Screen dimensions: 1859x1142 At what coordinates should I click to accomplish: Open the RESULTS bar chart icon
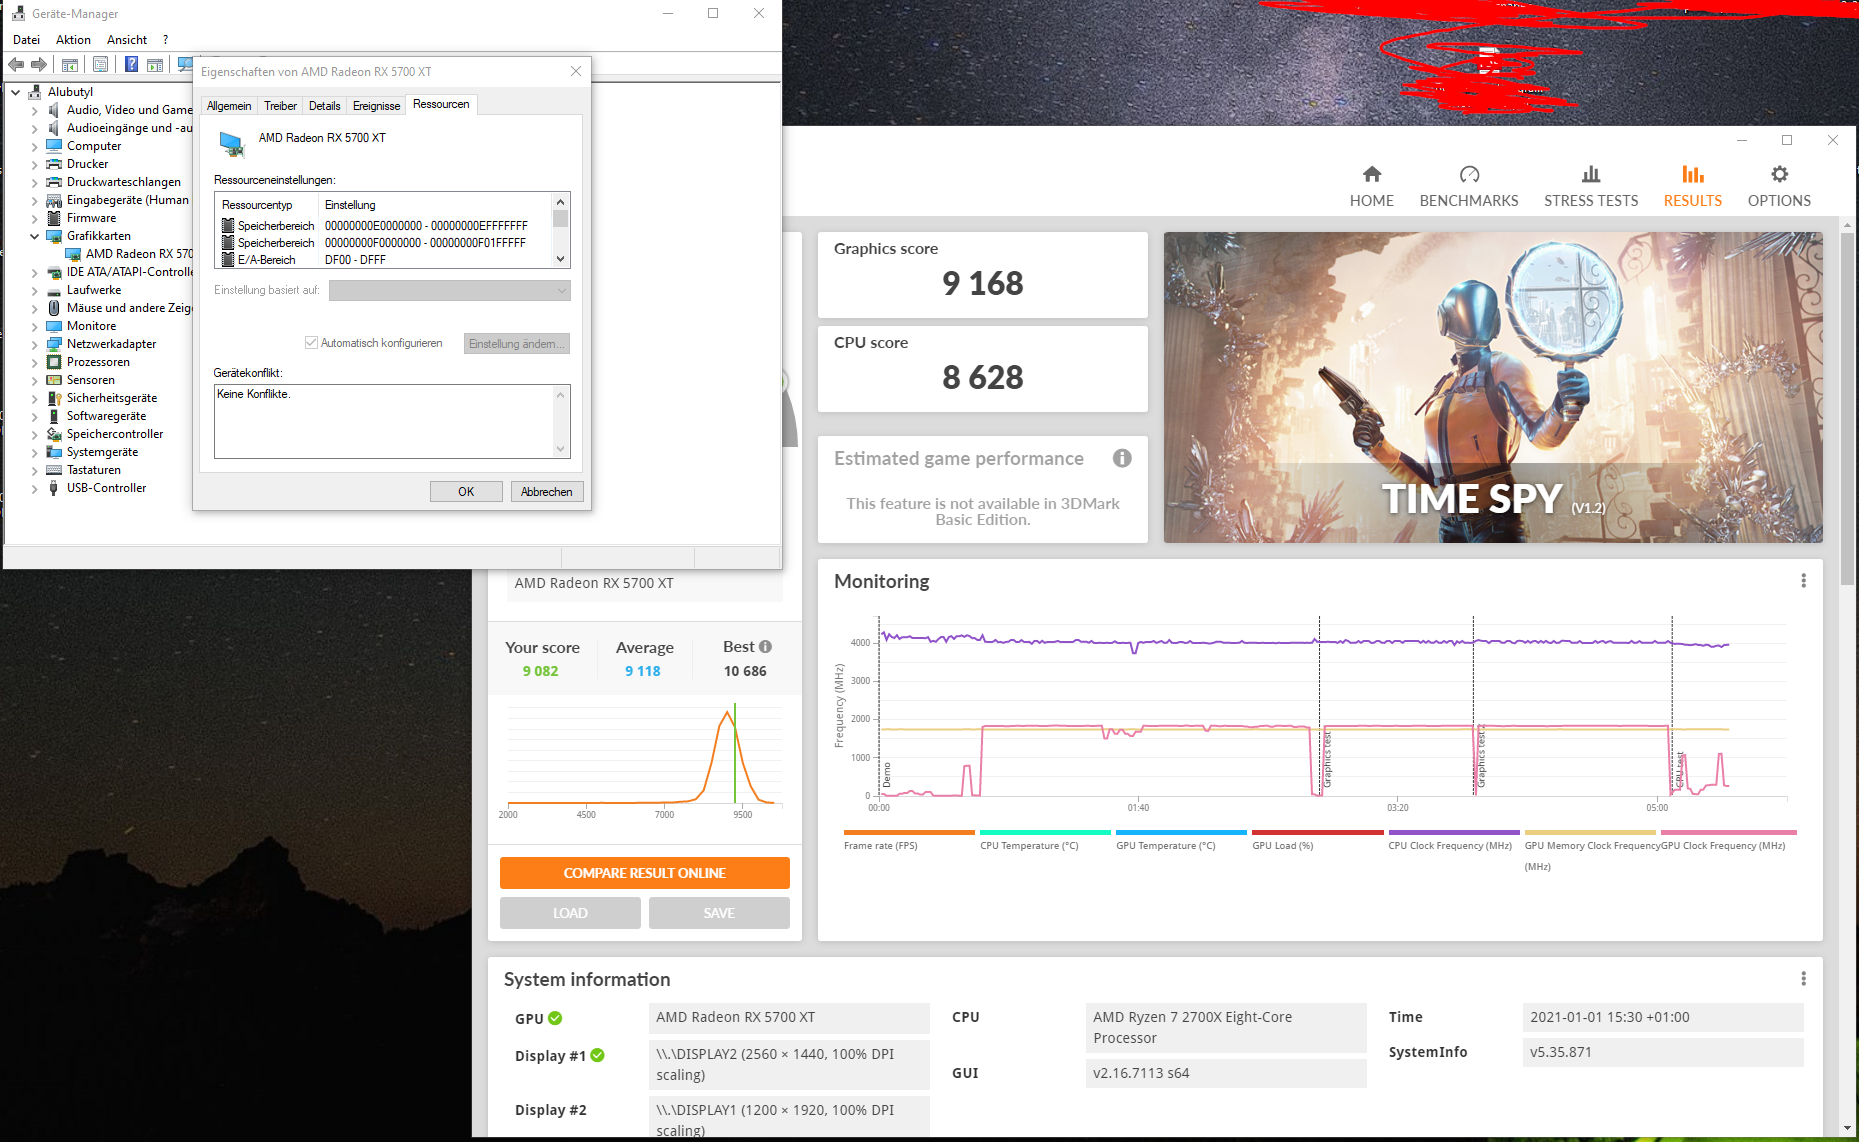1692,174
